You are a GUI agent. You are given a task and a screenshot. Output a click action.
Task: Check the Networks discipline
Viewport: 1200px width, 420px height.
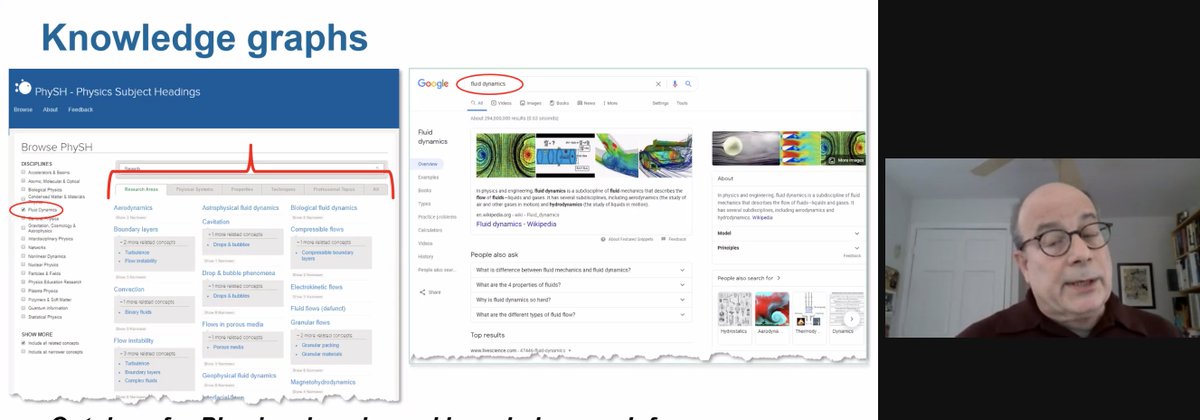[23, 248]
